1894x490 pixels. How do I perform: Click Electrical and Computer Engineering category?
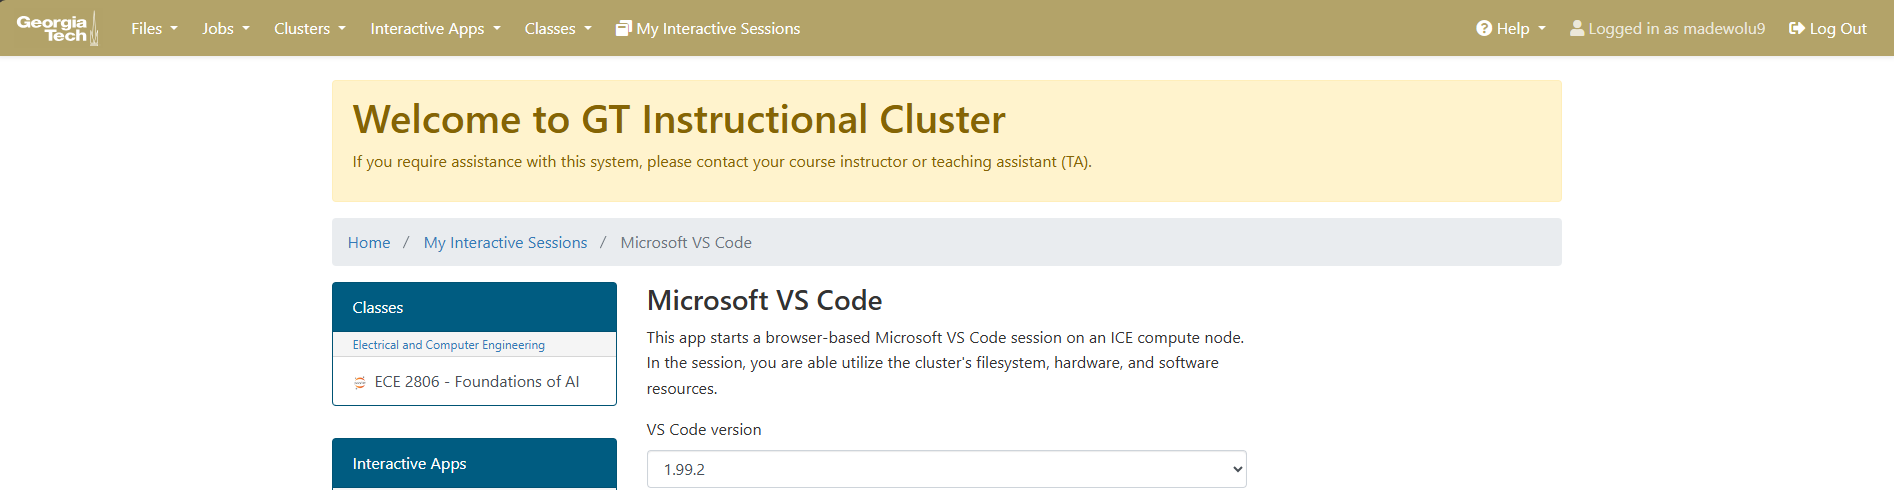[x=448, y=345]
